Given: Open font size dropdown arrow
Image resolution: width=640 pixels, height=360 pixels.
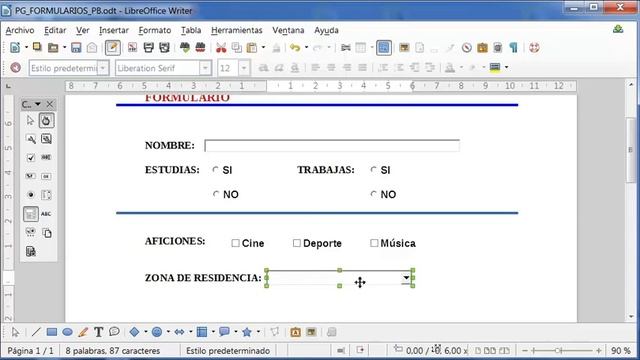Looking at the screenshot, I should coord(244,68).
